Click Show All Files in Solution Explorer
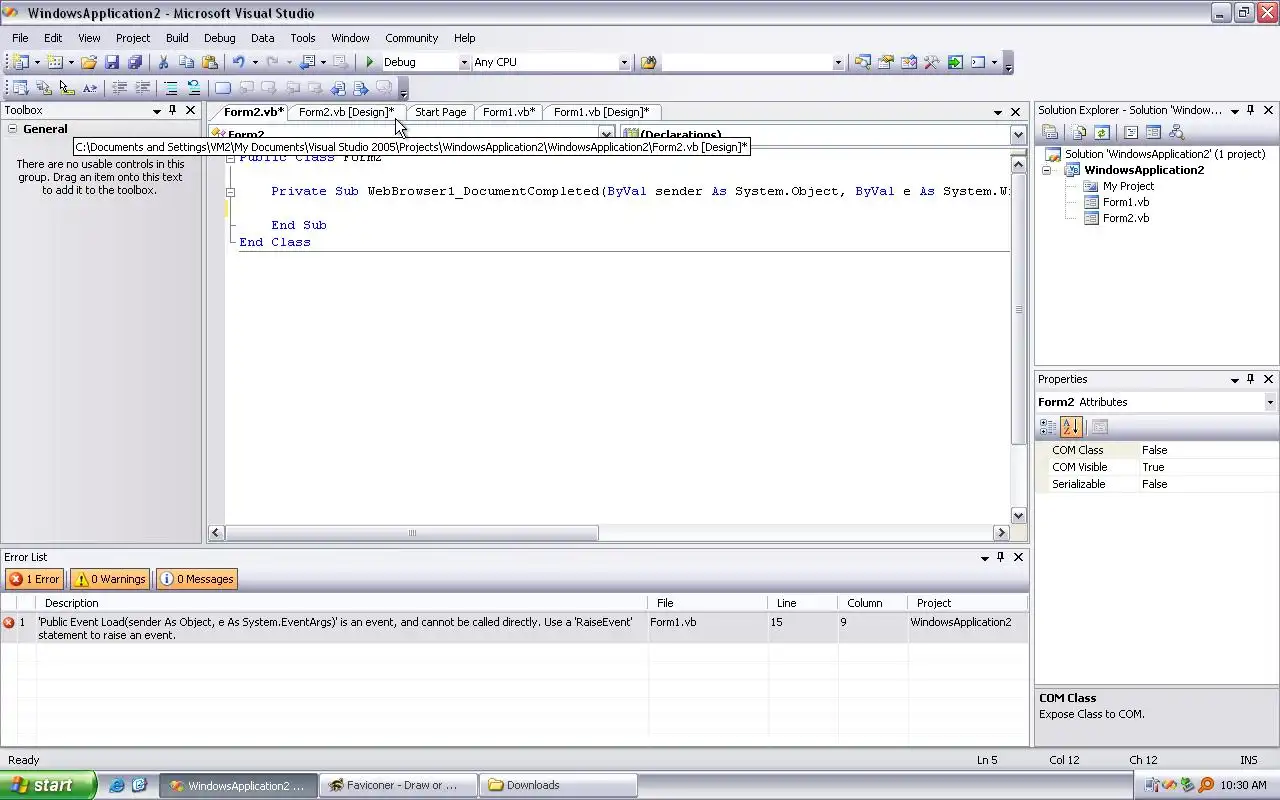The height and width of the screenshot is (800, 1280). 1079,132
